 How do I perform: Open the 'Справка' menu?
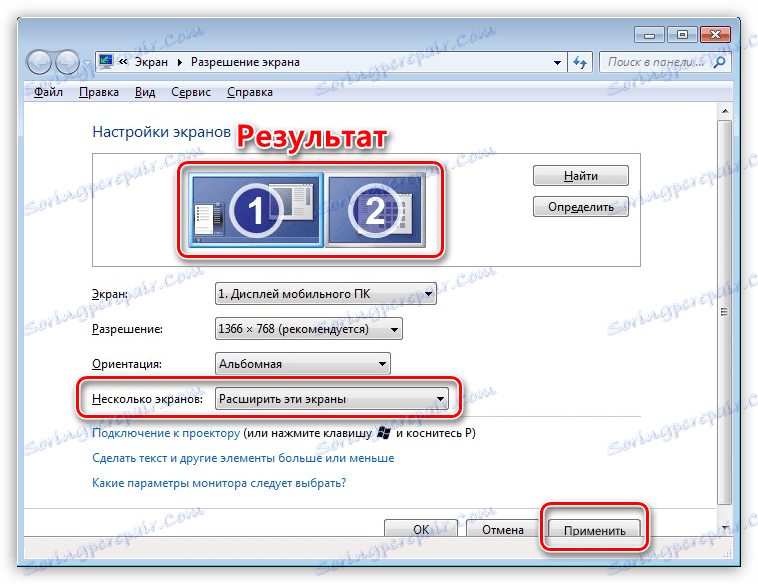[x=249, y=92]
